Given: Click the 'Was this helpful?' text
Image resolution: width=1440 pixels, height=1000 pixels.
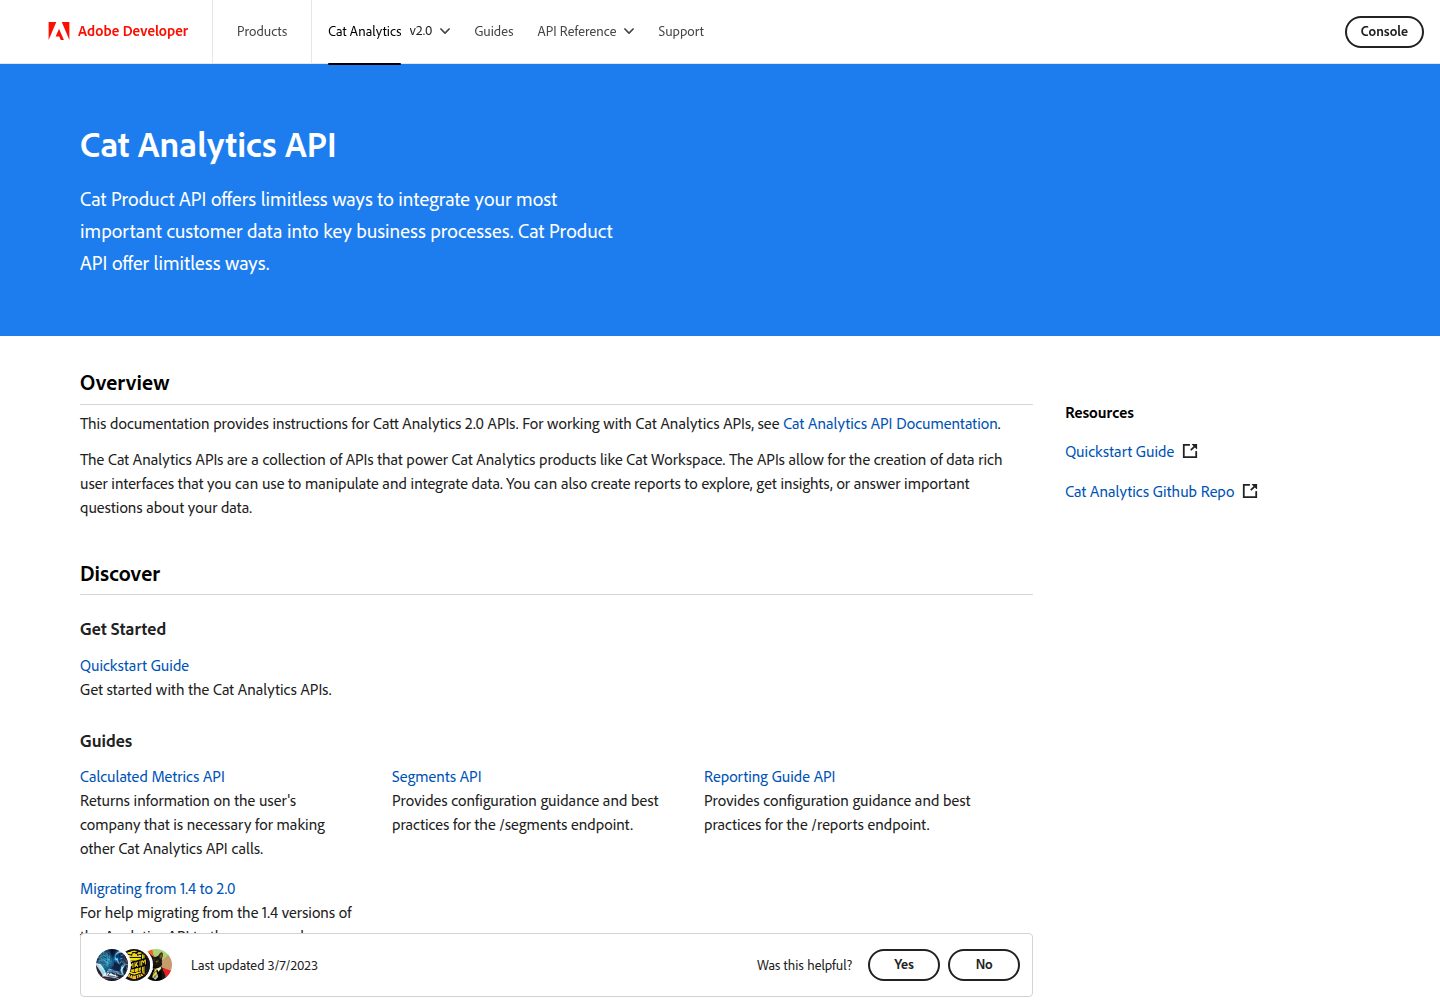Looking at the screenshot, I should pyautogui.click(x=805, y=965).
